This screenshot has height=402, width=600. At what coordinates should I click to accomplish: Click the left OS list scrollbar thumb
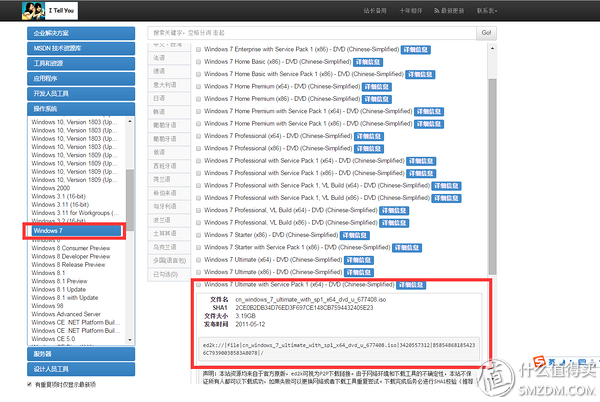(130, 200)
